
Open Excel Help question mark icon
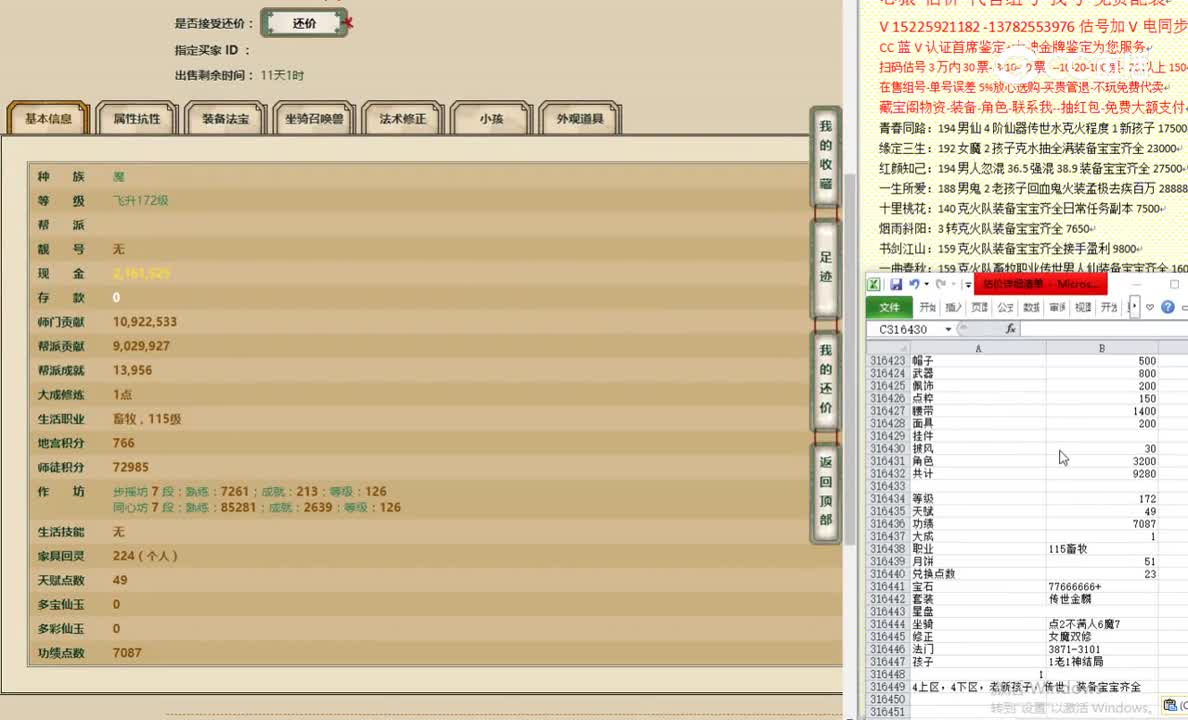click(x=1168, y=307)
